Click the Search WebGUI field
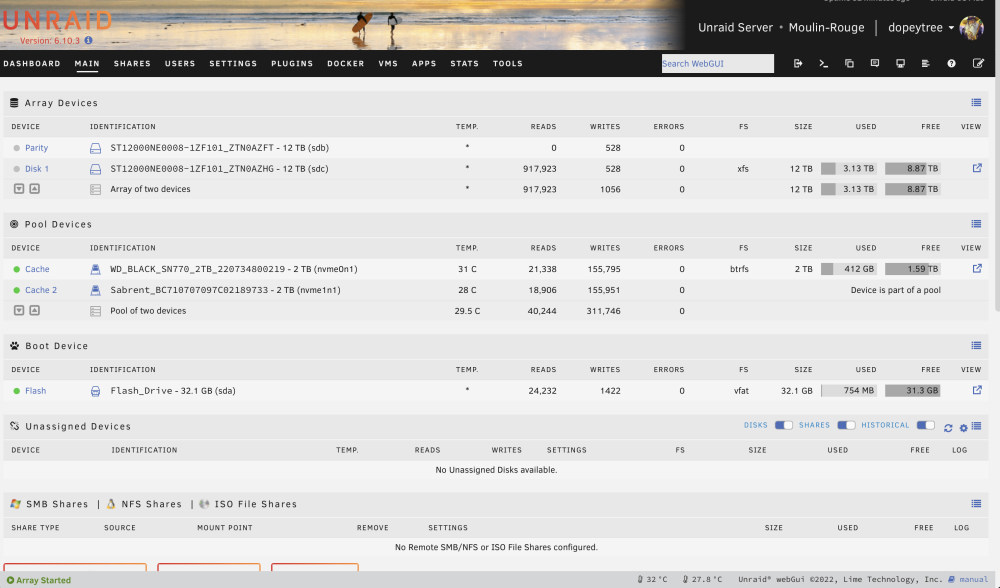The width and height of the screenshot is (1000, 588). point(717,63)
